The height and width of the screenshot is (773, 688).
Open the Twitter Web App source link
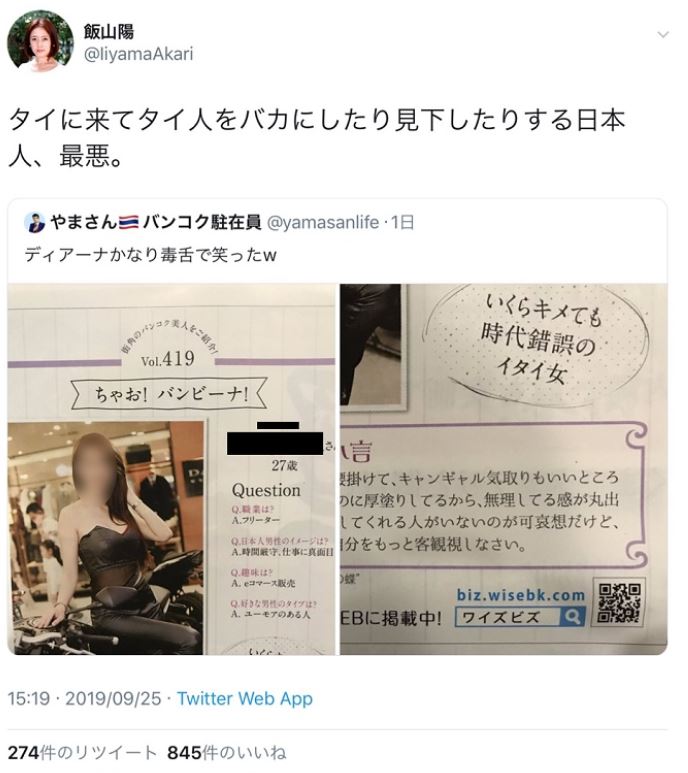pos(245,699)
